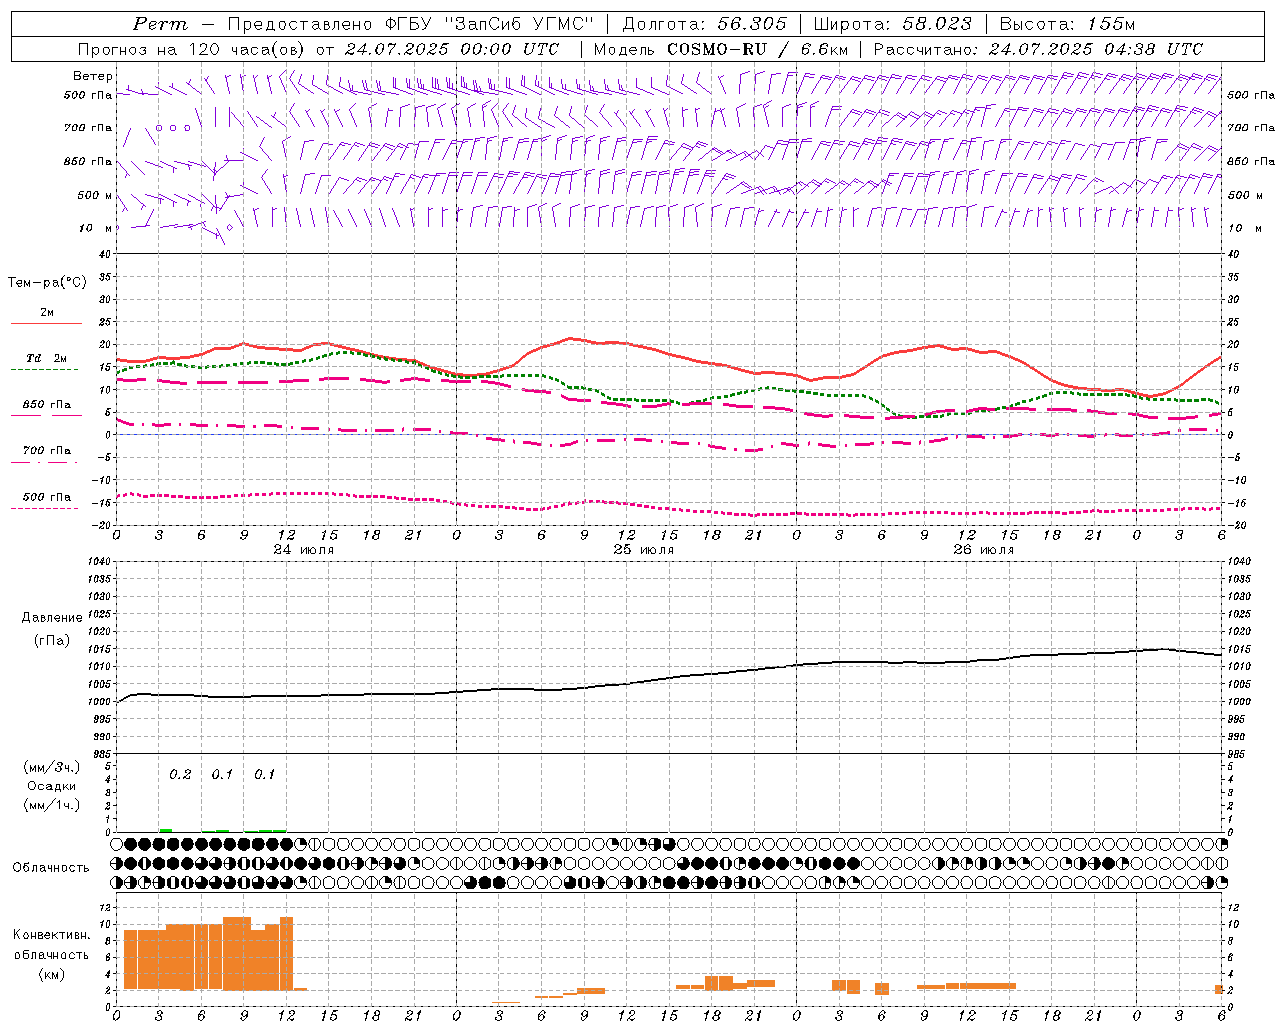Click the "Perm" station title
This screenshot has height=1024, width=1280.
tap(160, 24)
